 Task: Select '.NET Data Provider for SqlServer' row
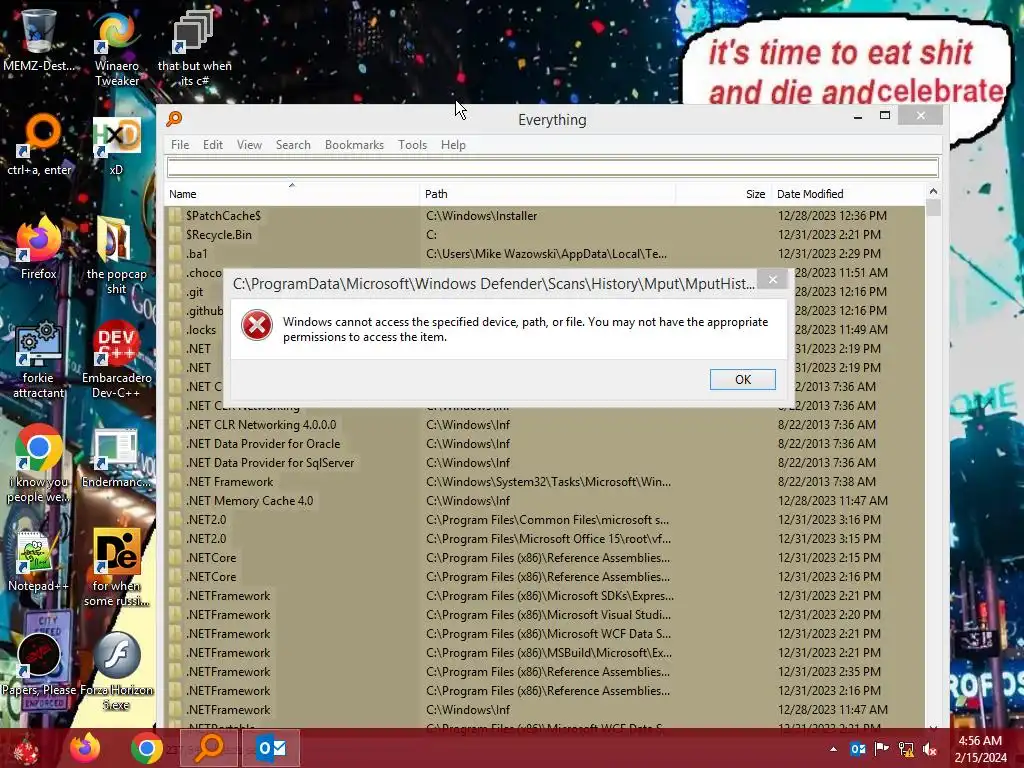[545, 462]
